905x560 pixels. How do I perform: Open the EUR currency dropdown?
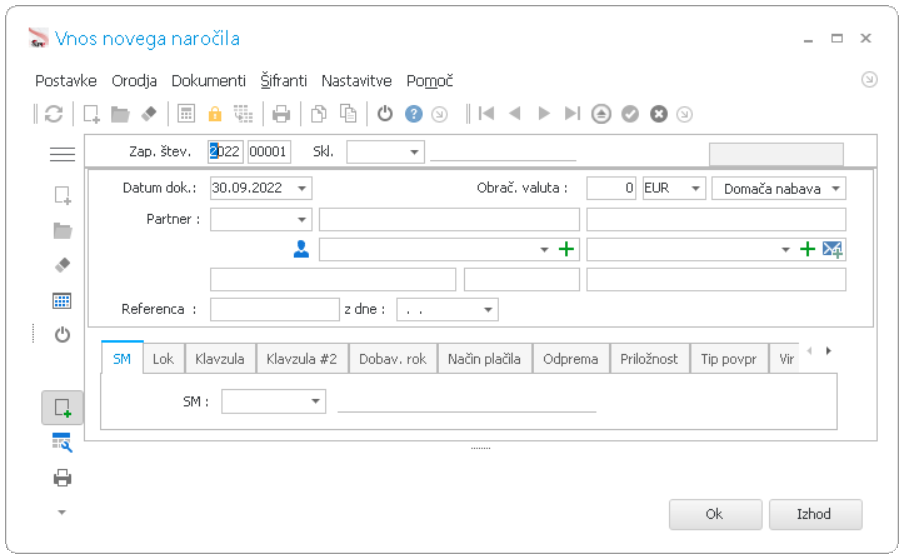point(695,188)
